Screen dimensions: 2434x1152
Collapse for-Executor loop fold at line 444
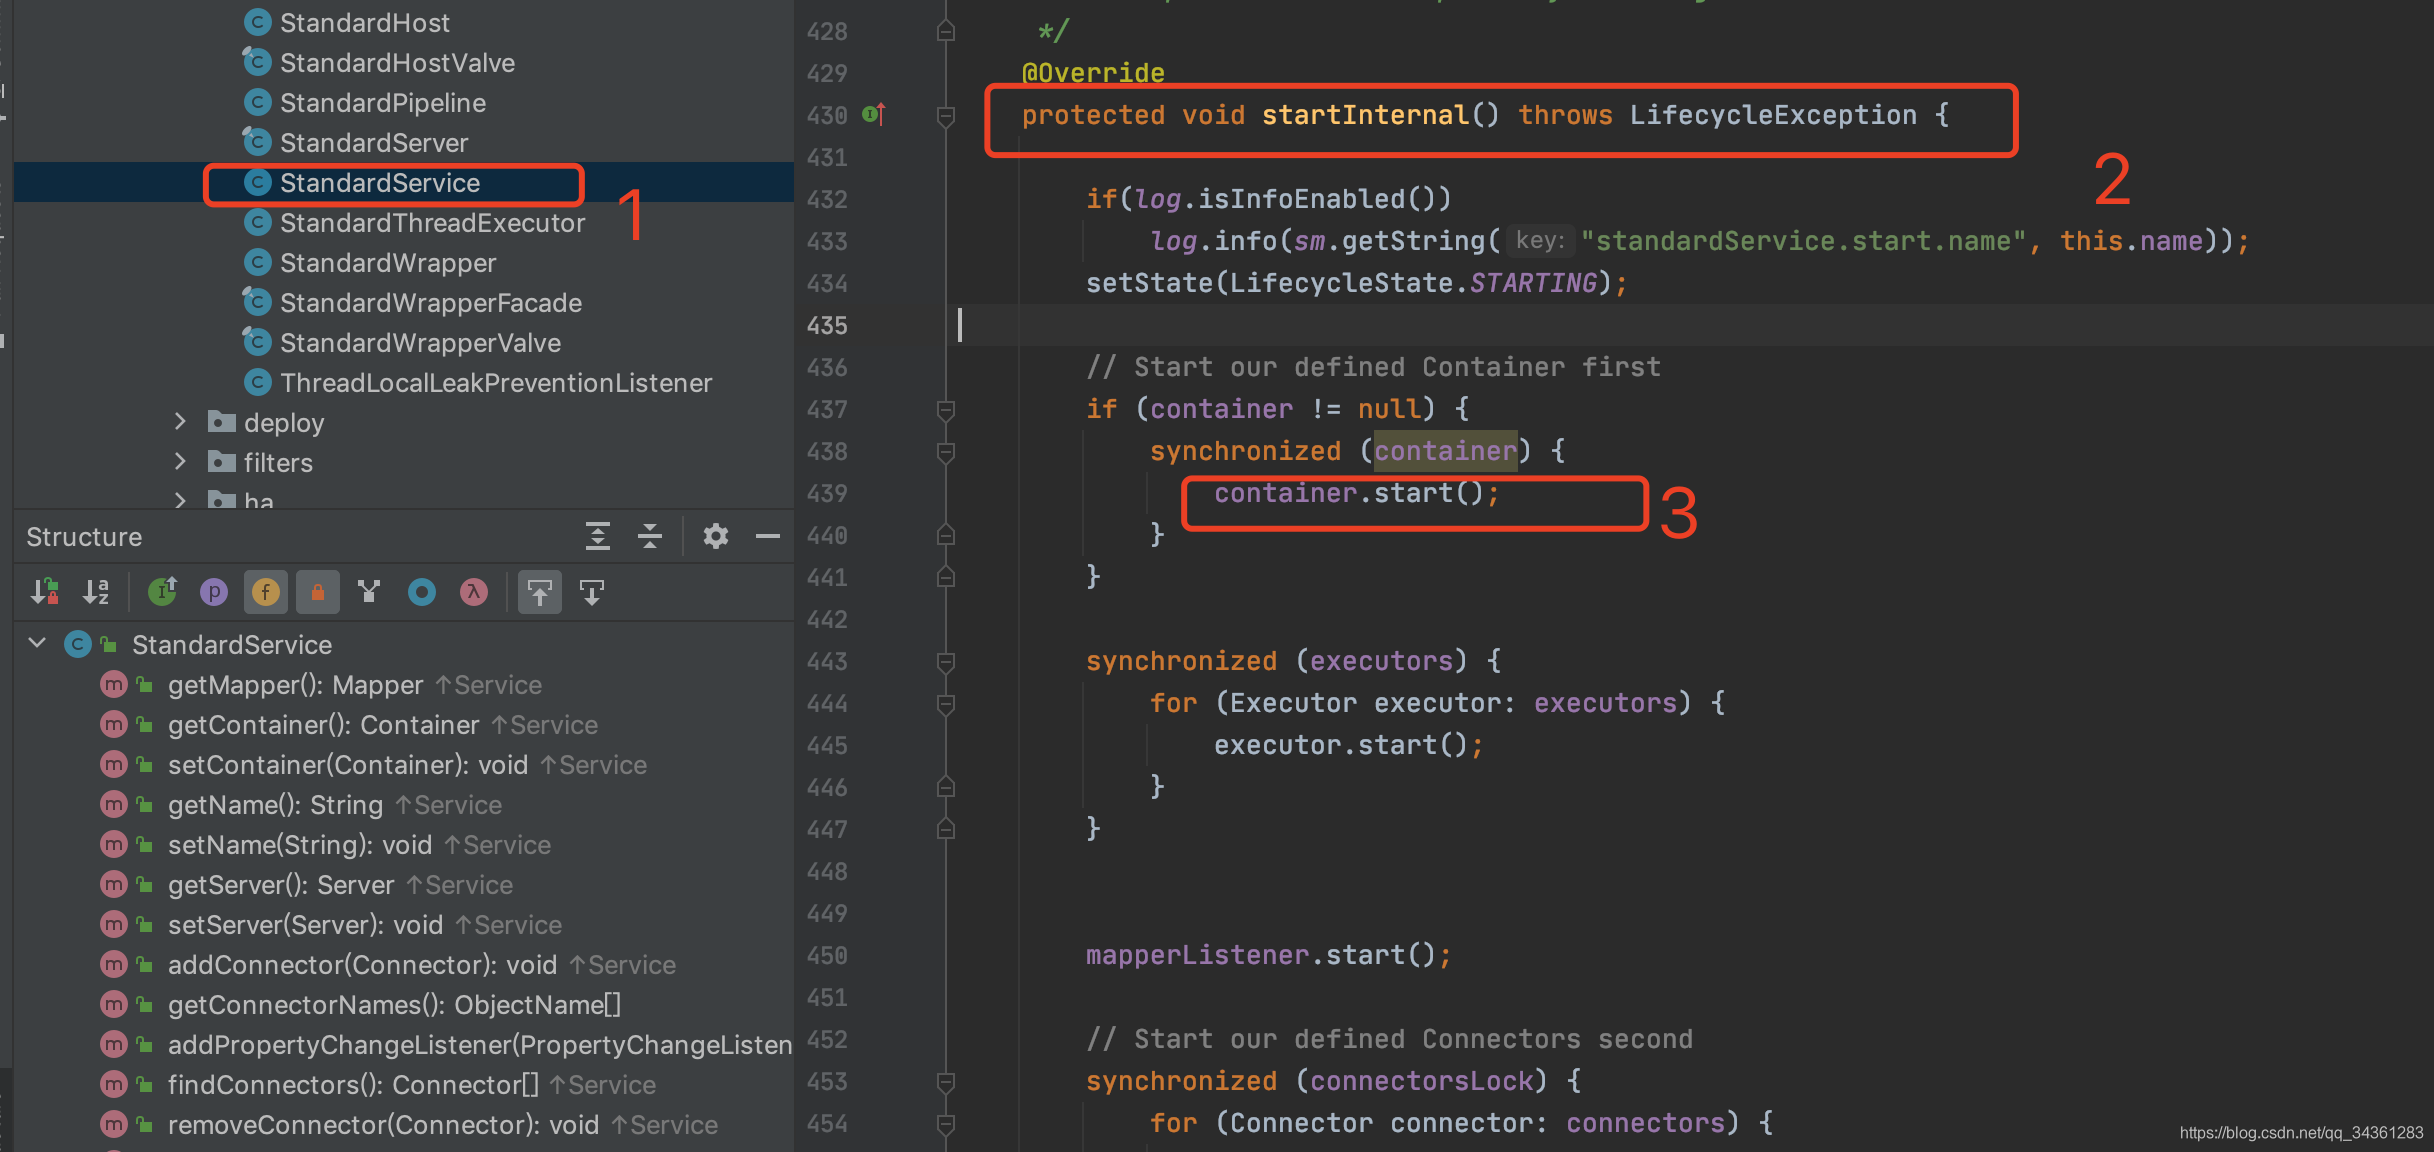[x=945, y=704]
